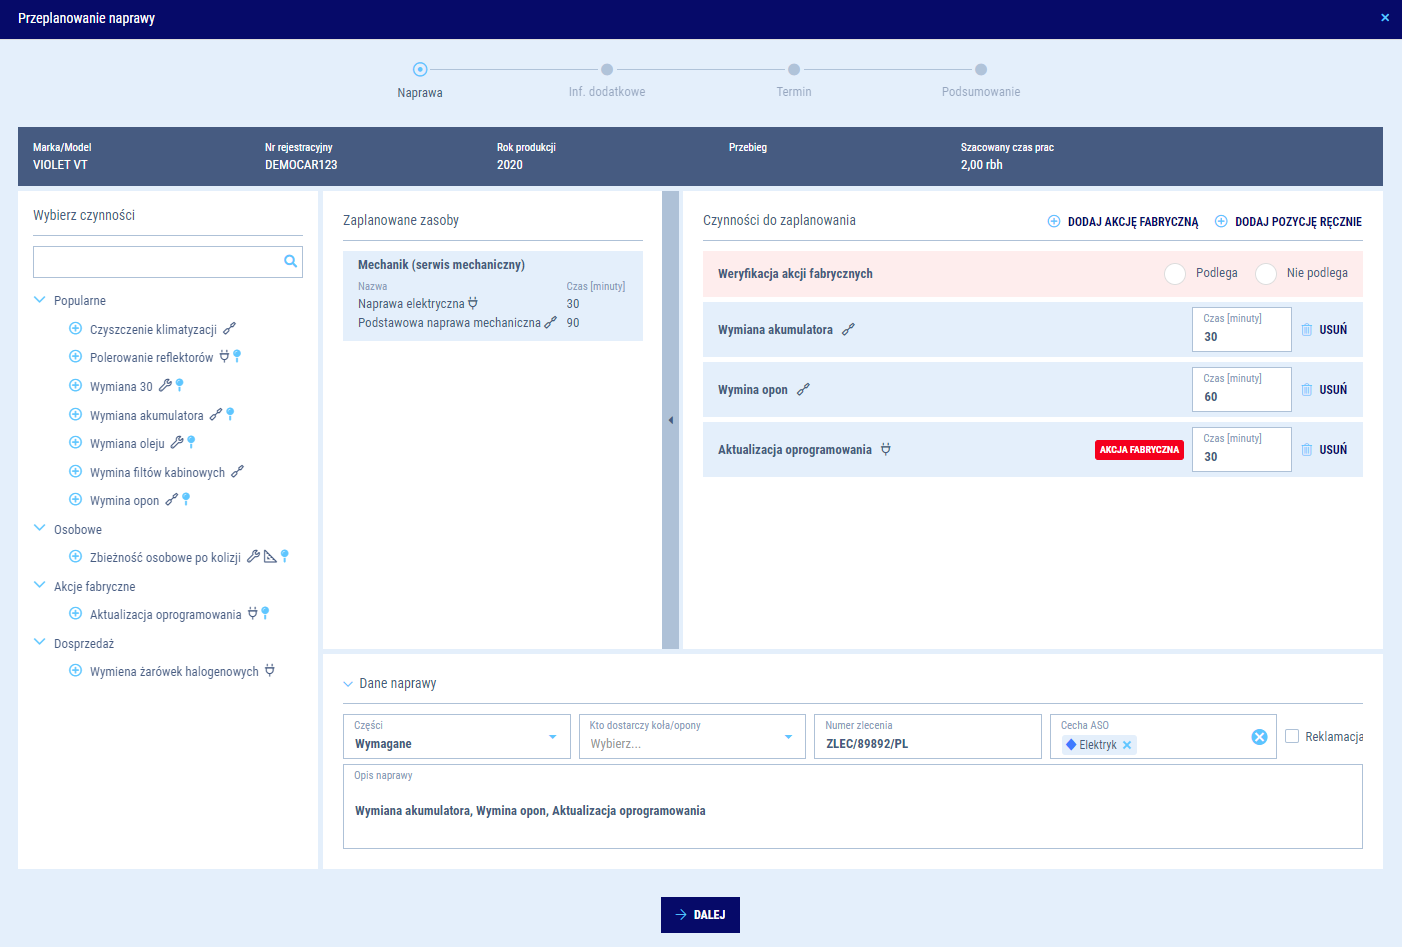Add Wymiana filtów kabinowych via plus icon
The height and width of the screenshot is (947, 1402).
pos(75,472)
